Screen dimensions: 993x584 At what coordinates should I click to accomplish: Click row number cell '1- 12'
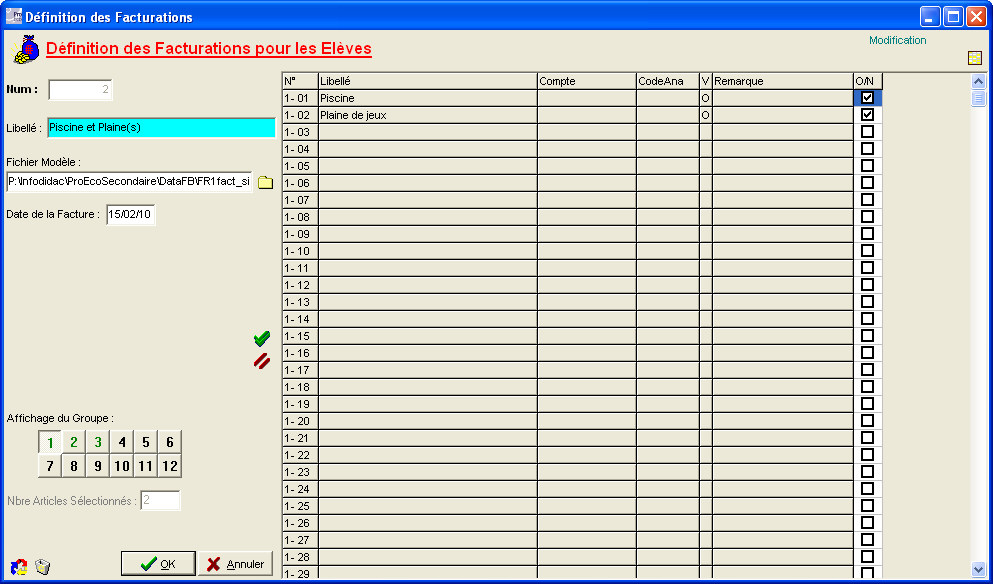300,285
